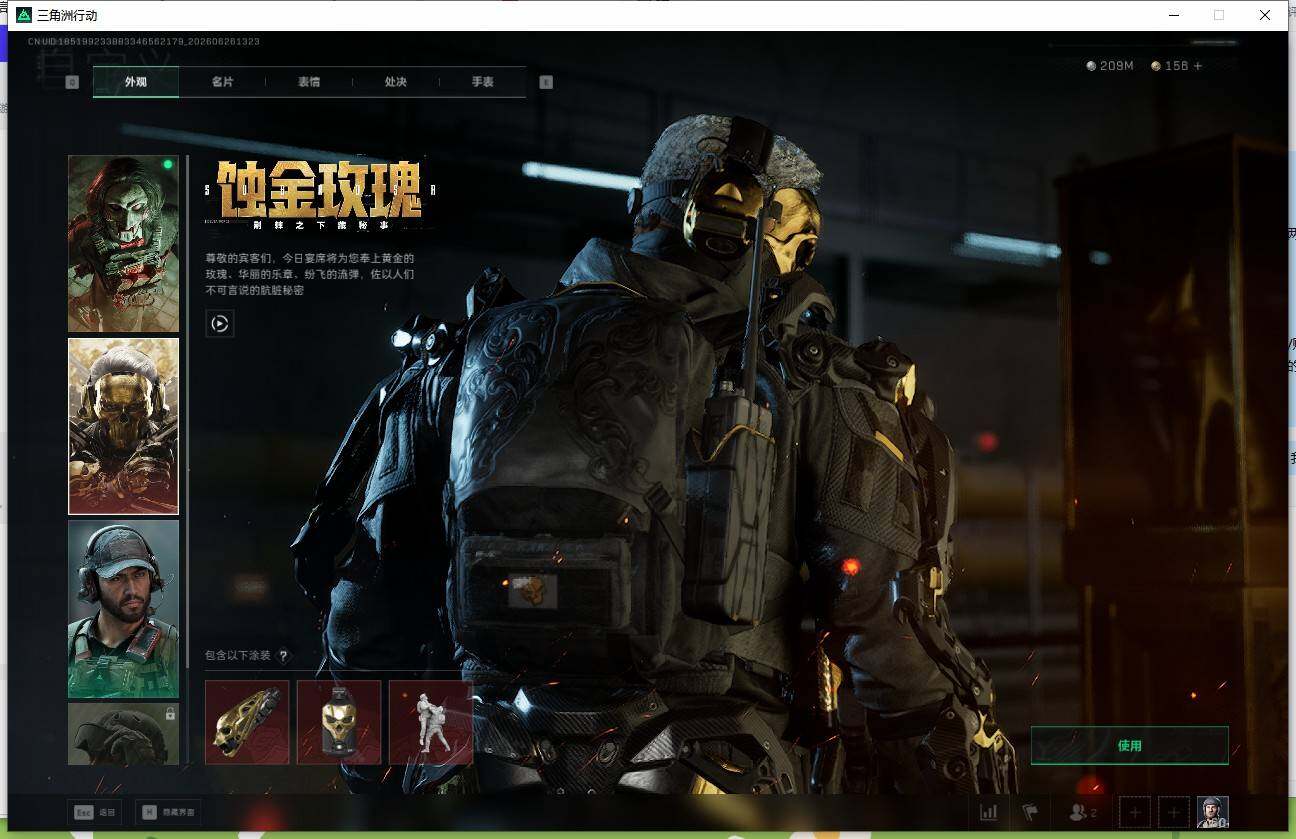Click the second empty squad slot plus
This screenshot has width=1296, height=839.
pos(1173,812)
